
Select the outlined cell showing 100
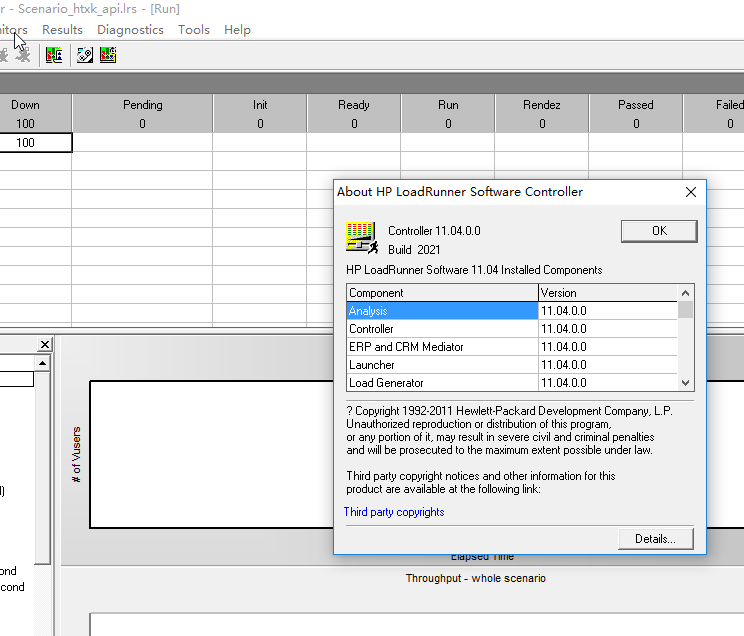coord(36,143)
